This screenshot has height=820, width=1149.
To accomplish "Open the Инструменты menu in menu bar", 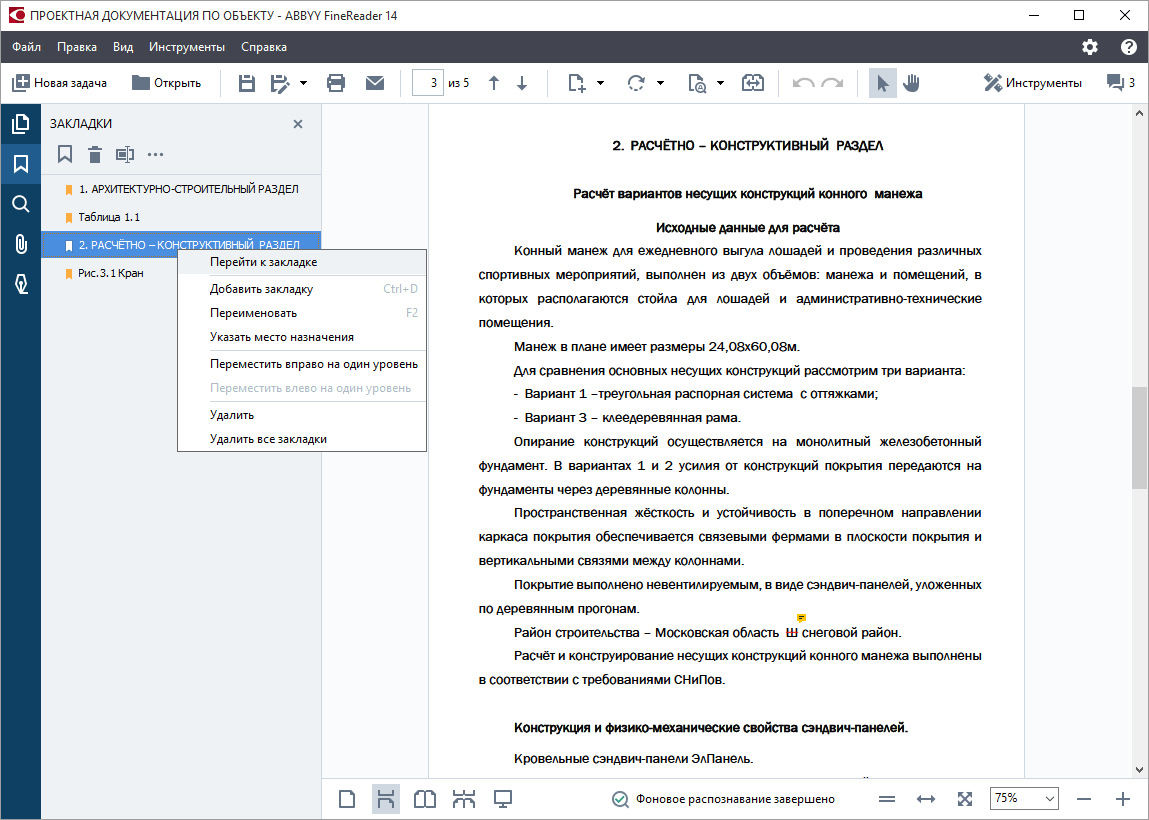I will coord(187,47).
